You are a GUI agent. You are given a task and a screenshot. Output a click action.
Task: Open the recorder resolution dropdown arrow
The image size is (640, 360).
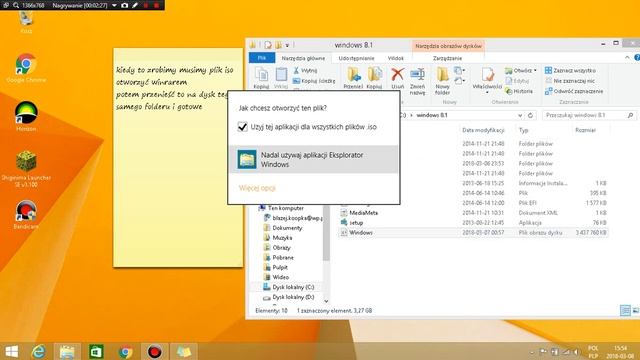pos(114,5)
